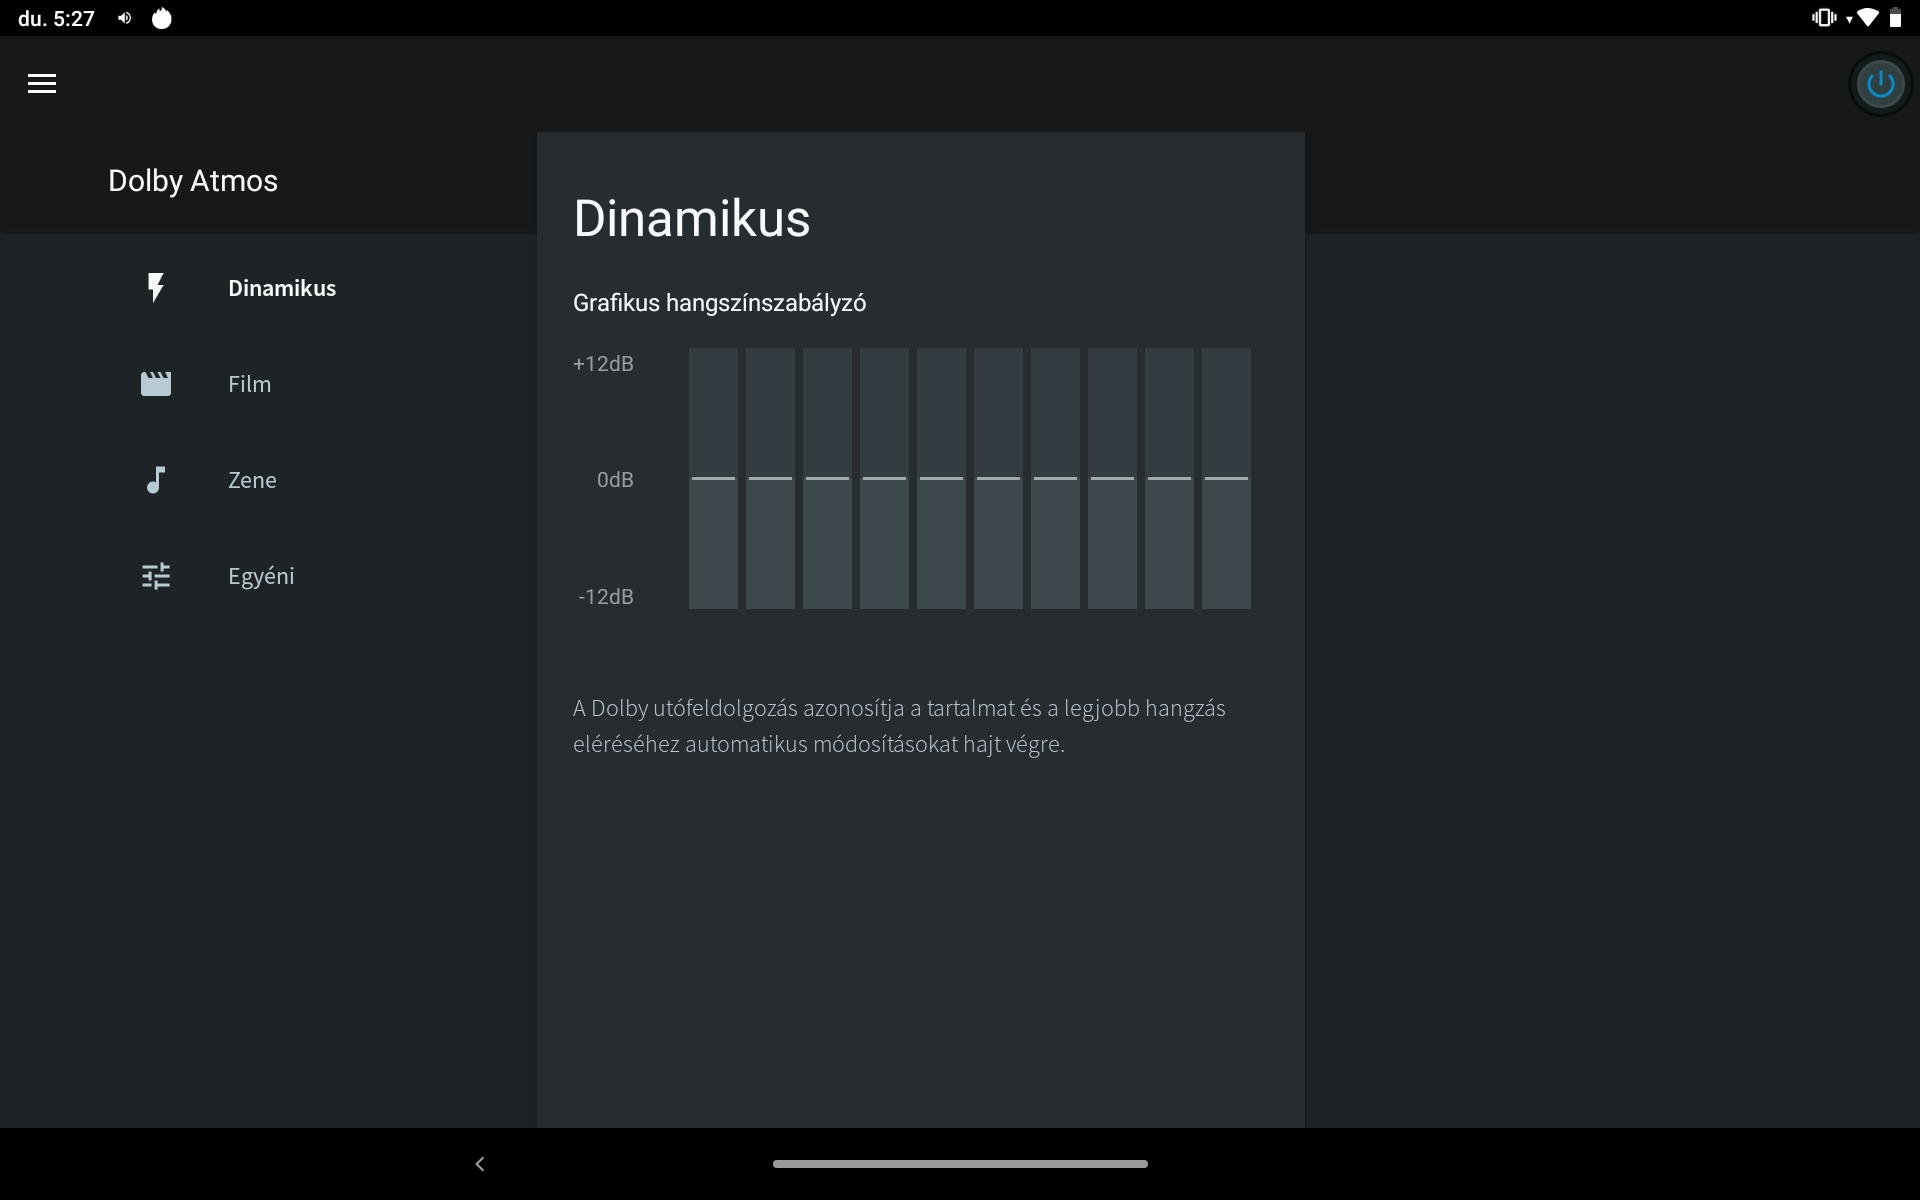Viewport: 1920px width, 1200px height.
Task: Click the Dolby Atmos title text
Action: pyautogui.click(x=193, y=181)
